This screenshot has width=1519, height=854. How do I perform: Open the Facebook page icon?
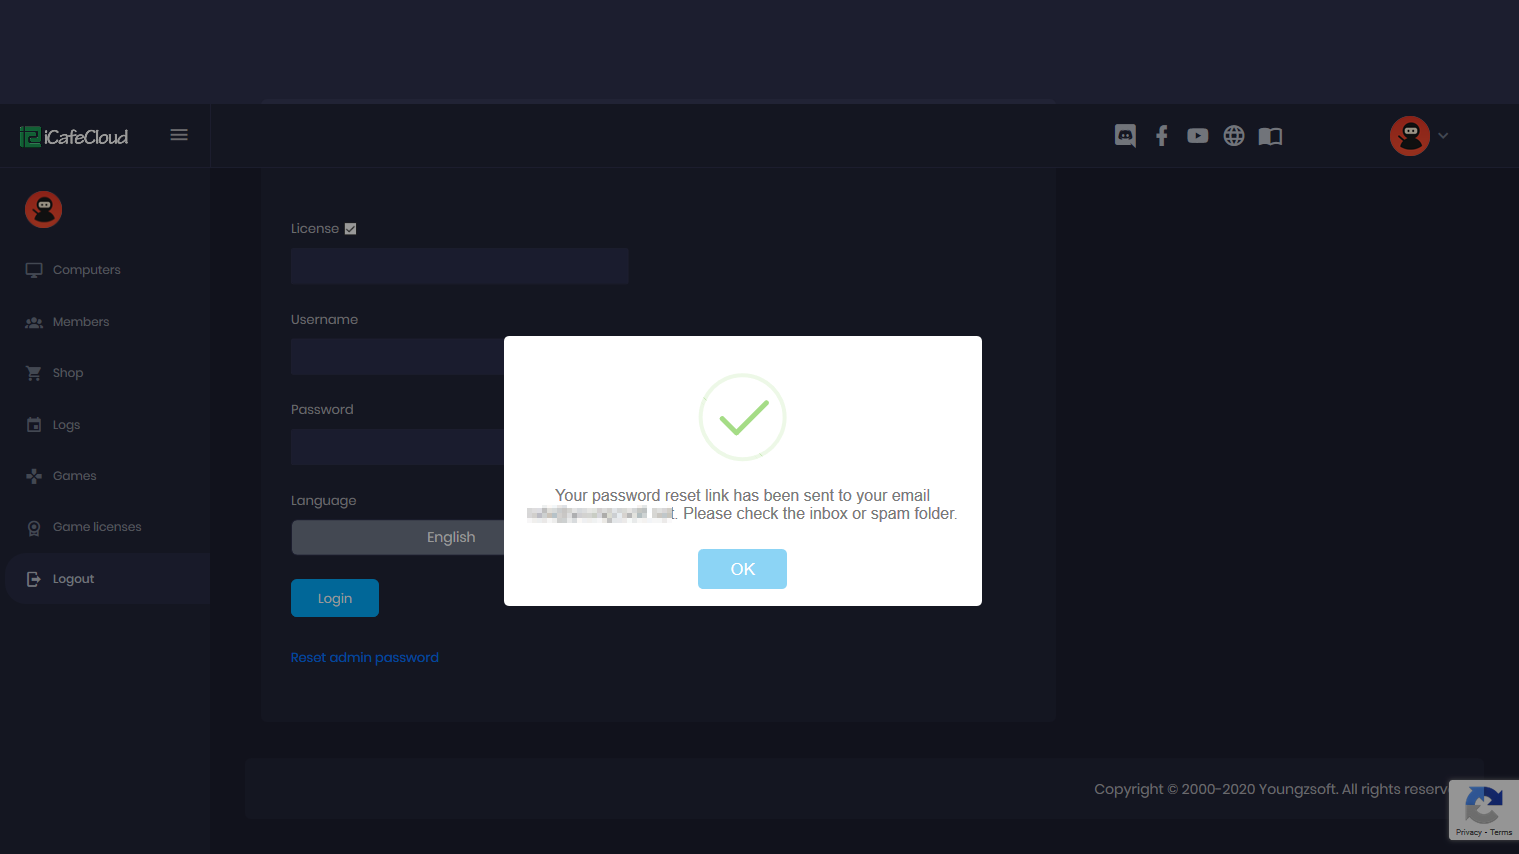pos(1162,136)
